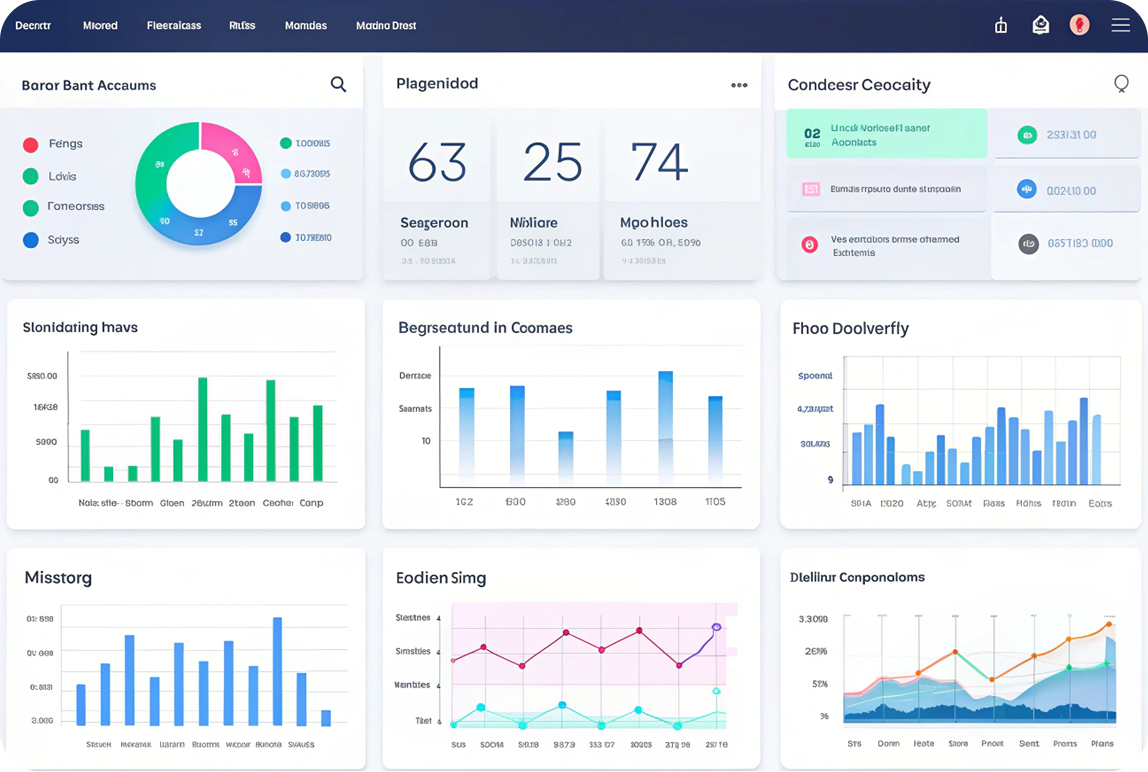This screenshot has width=1148, height=772.
Task: Click the highlighted Lncck Norlosel1 aanof Aoonlacts card
Action: point(886,133)
